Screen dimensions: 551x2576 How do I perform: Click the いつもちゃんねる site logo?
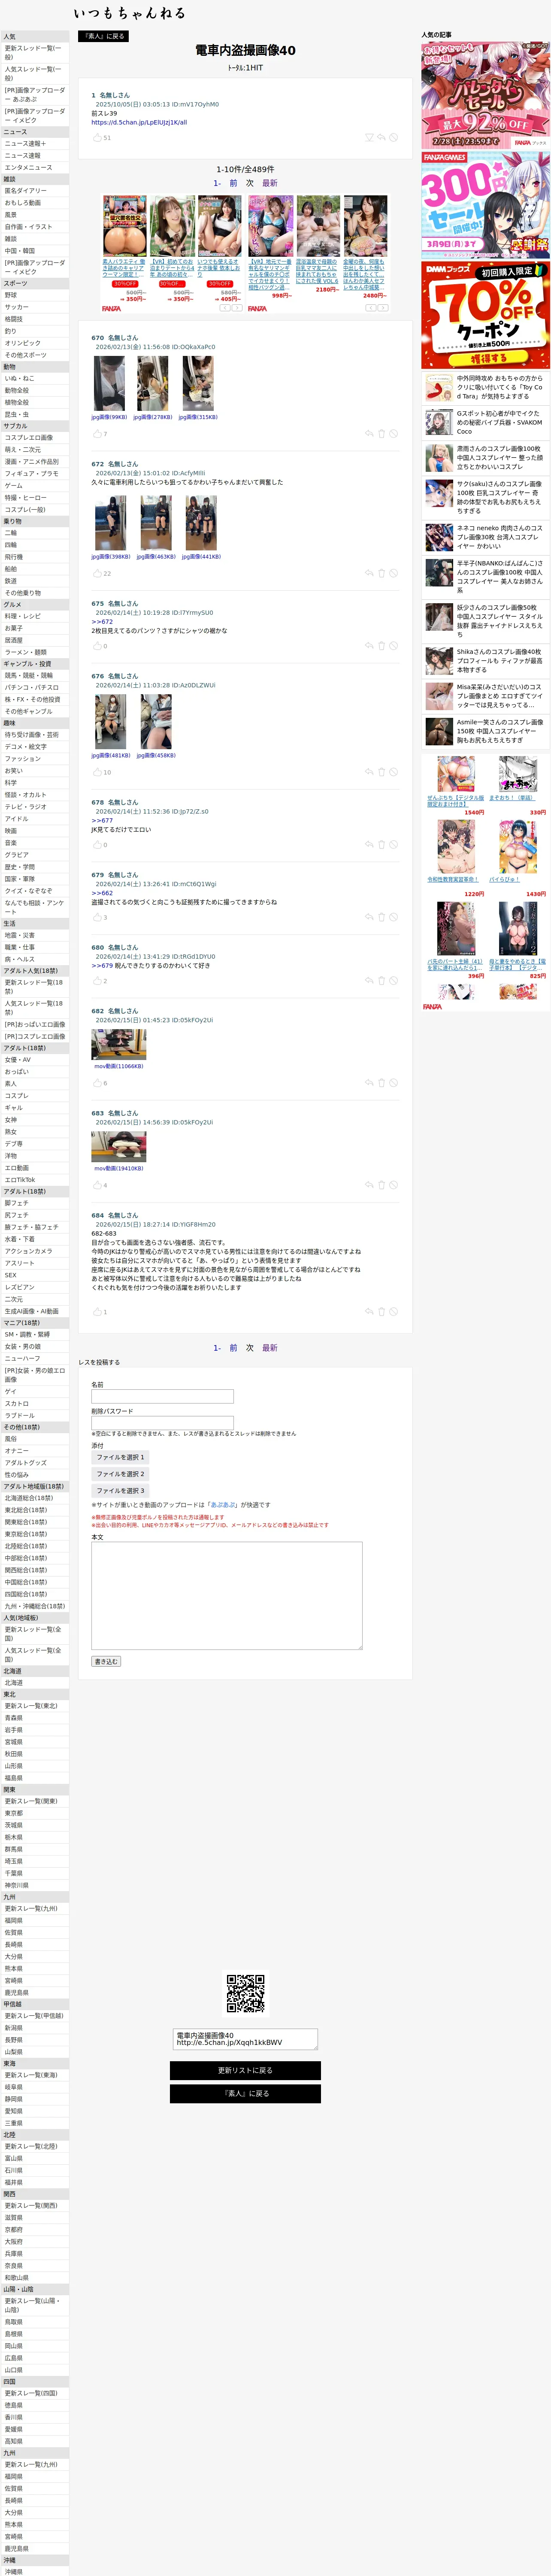(129, 13)
